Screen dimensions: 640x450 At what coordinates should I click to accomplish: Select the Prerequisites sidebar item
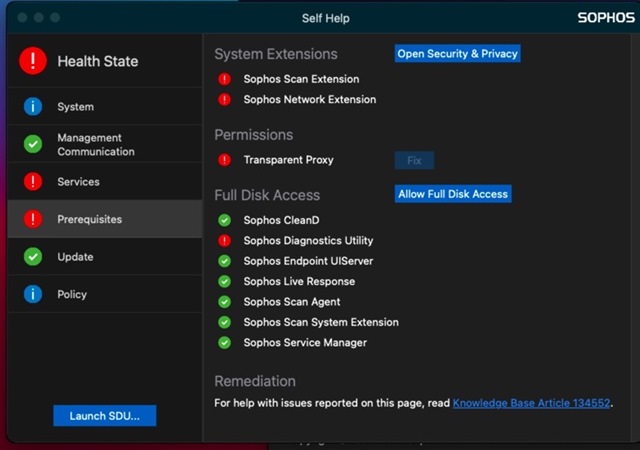105,219
